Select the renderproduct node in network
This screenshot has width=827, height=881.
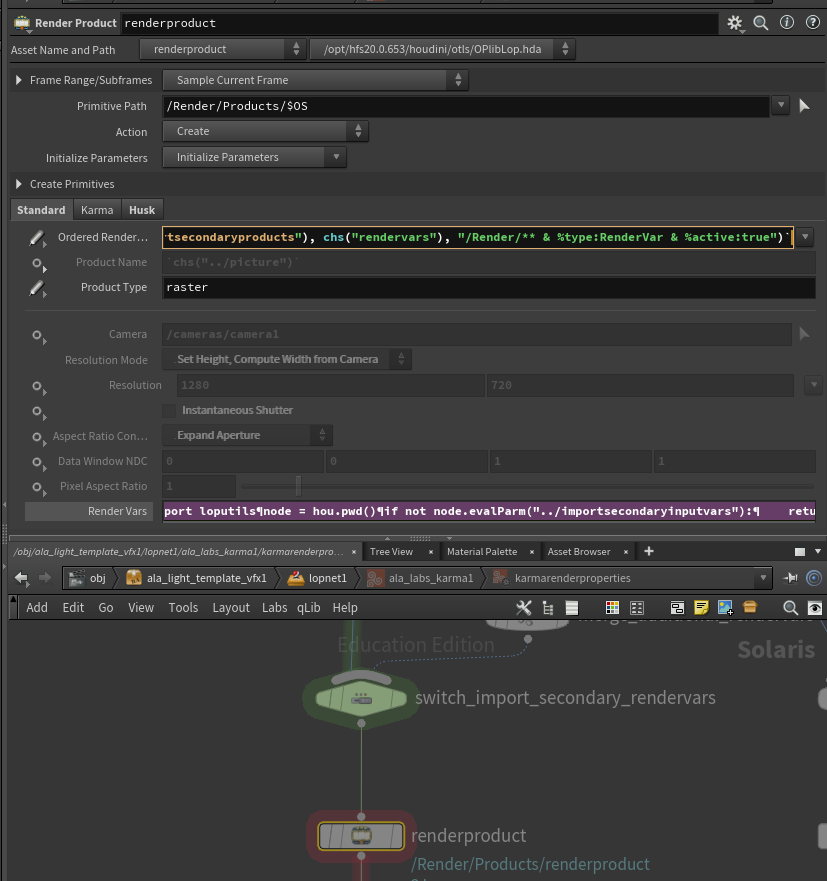coord(361,836)
